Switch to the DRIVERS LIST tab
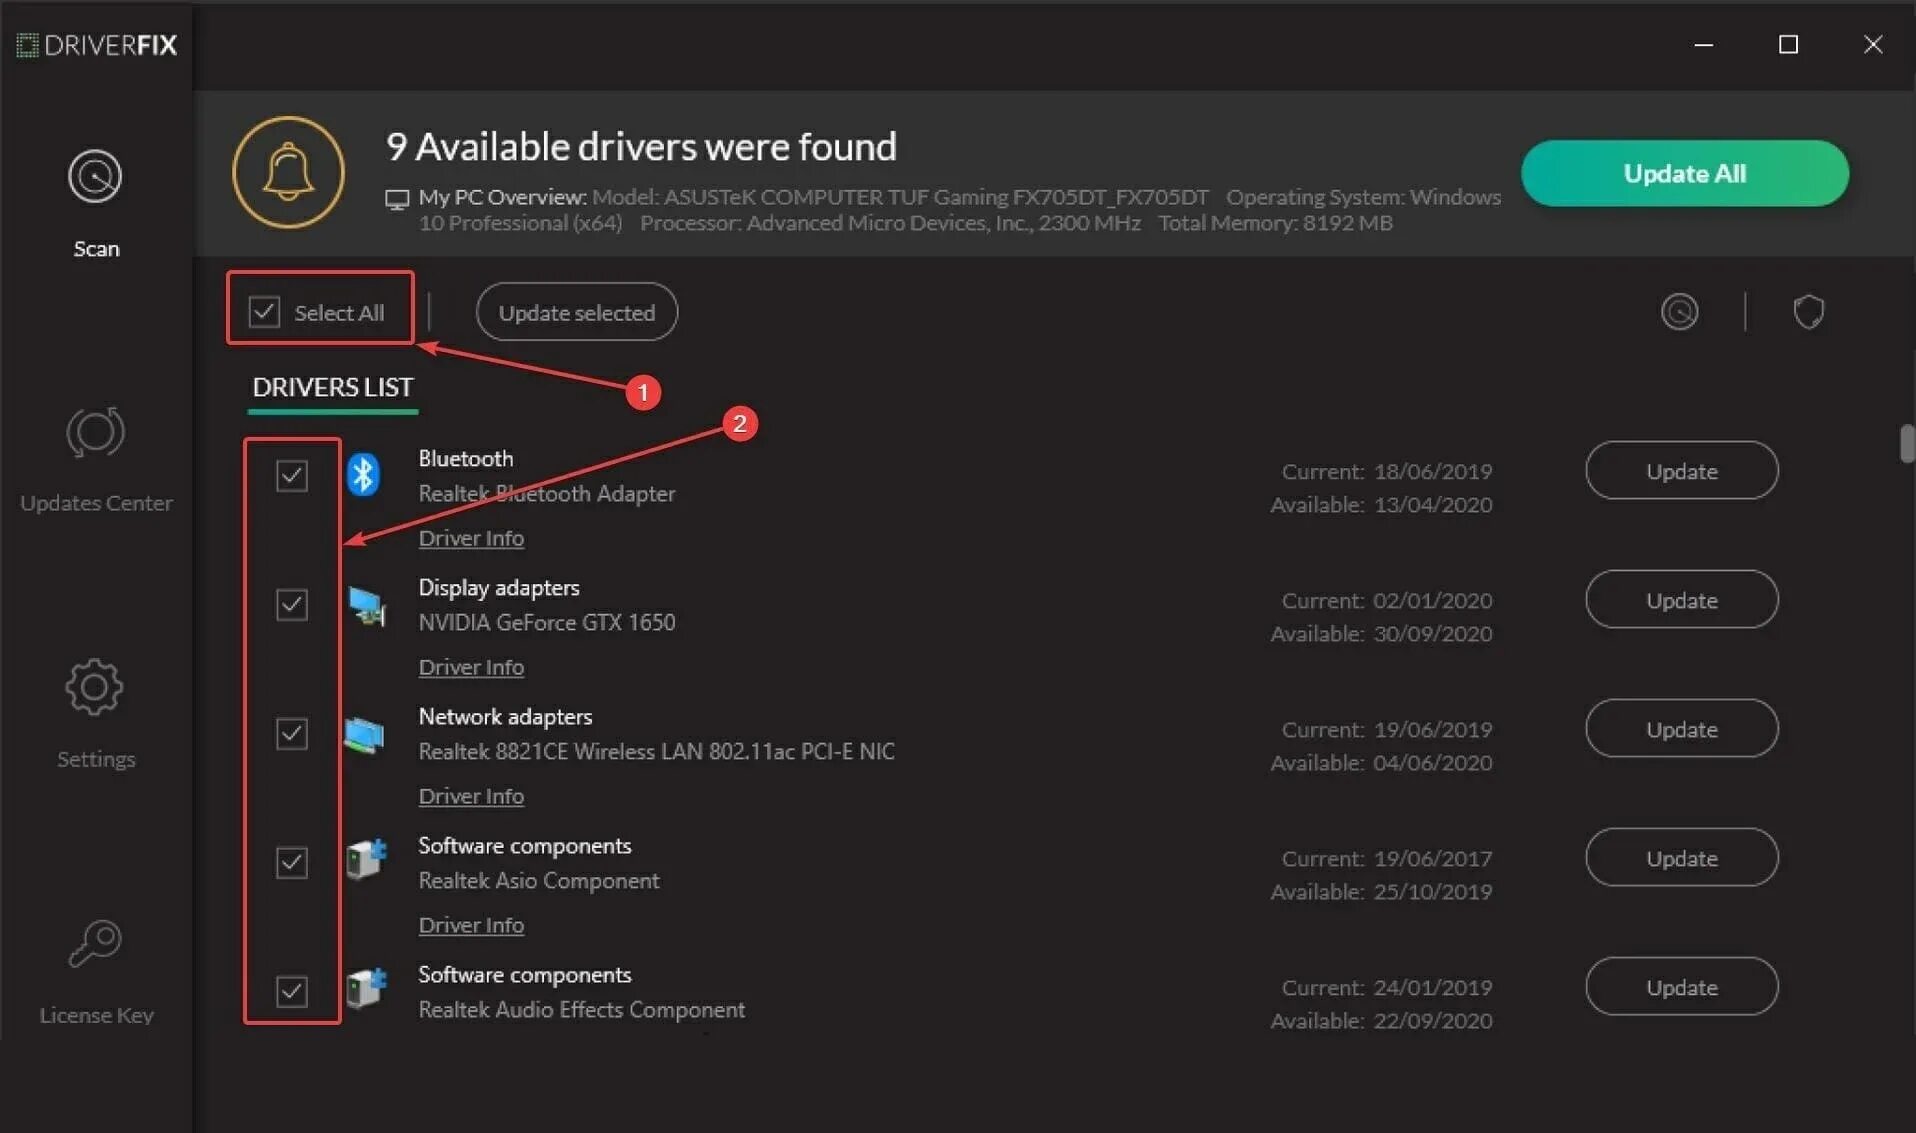1916x1133 pixels. click(332, 387)
